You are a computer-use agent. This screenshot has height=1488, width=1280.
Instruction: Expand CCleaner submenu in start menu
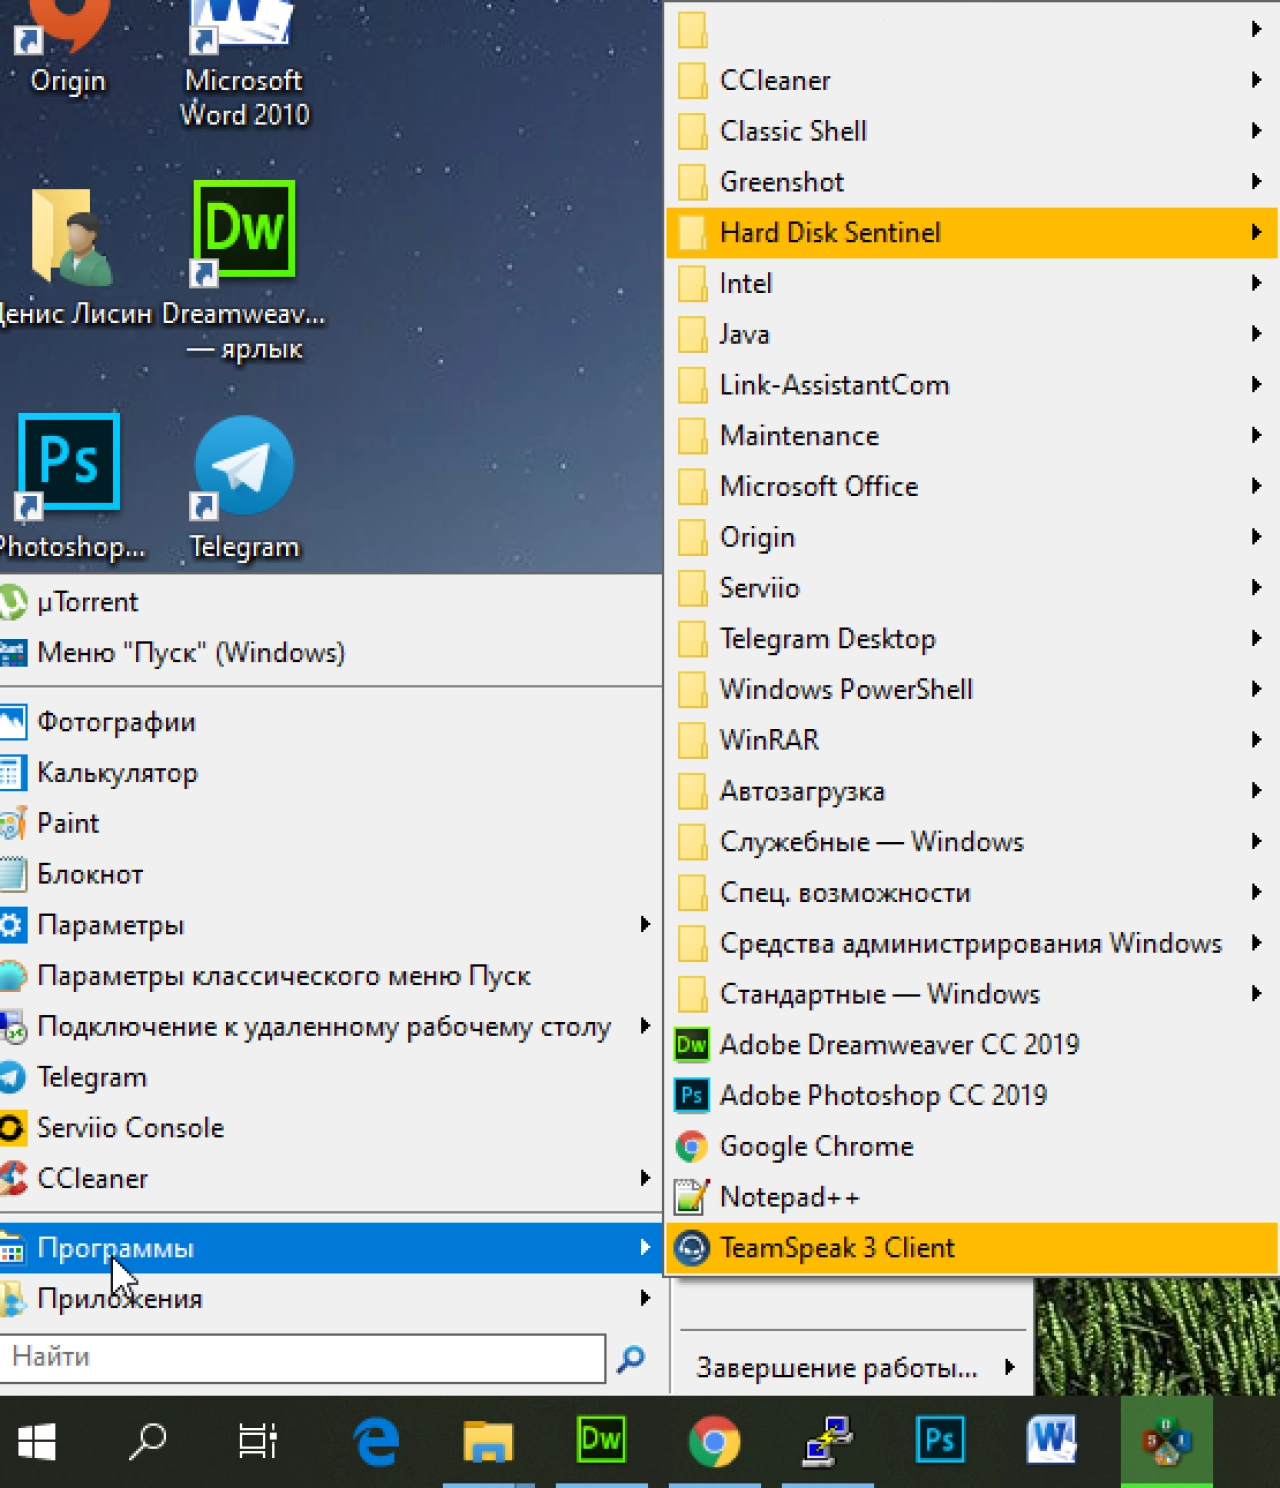coord(645,1178)
